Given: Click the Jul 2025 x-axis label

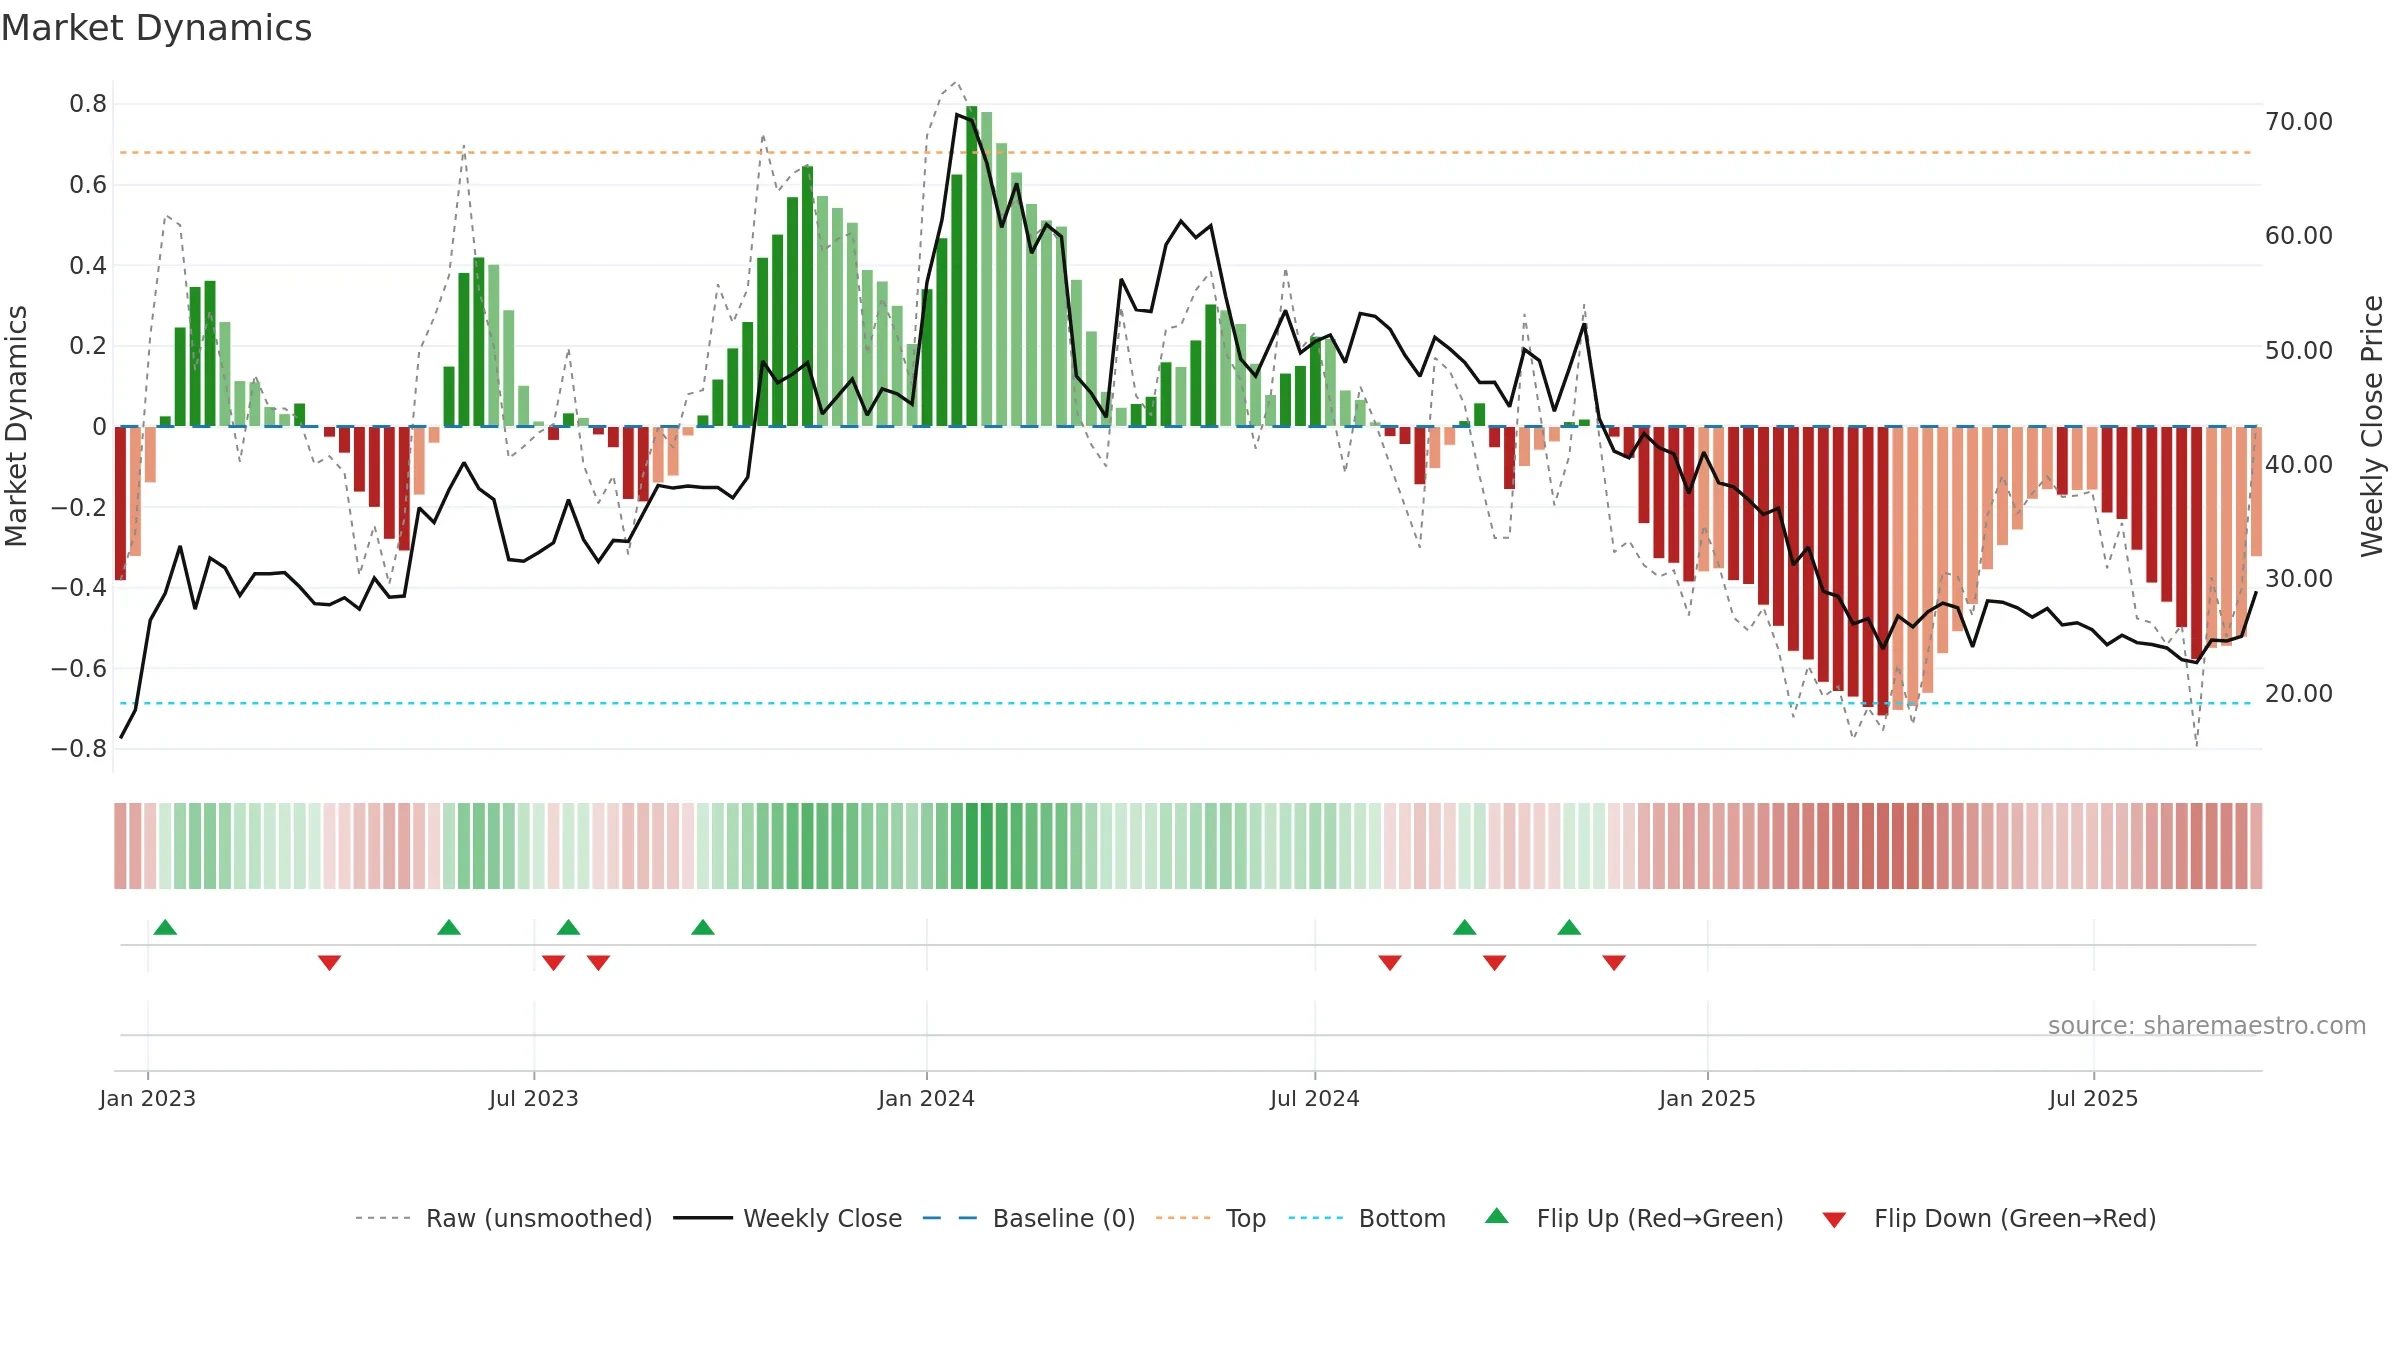Looking at the screenshot, I should tap(2094, 1098).
